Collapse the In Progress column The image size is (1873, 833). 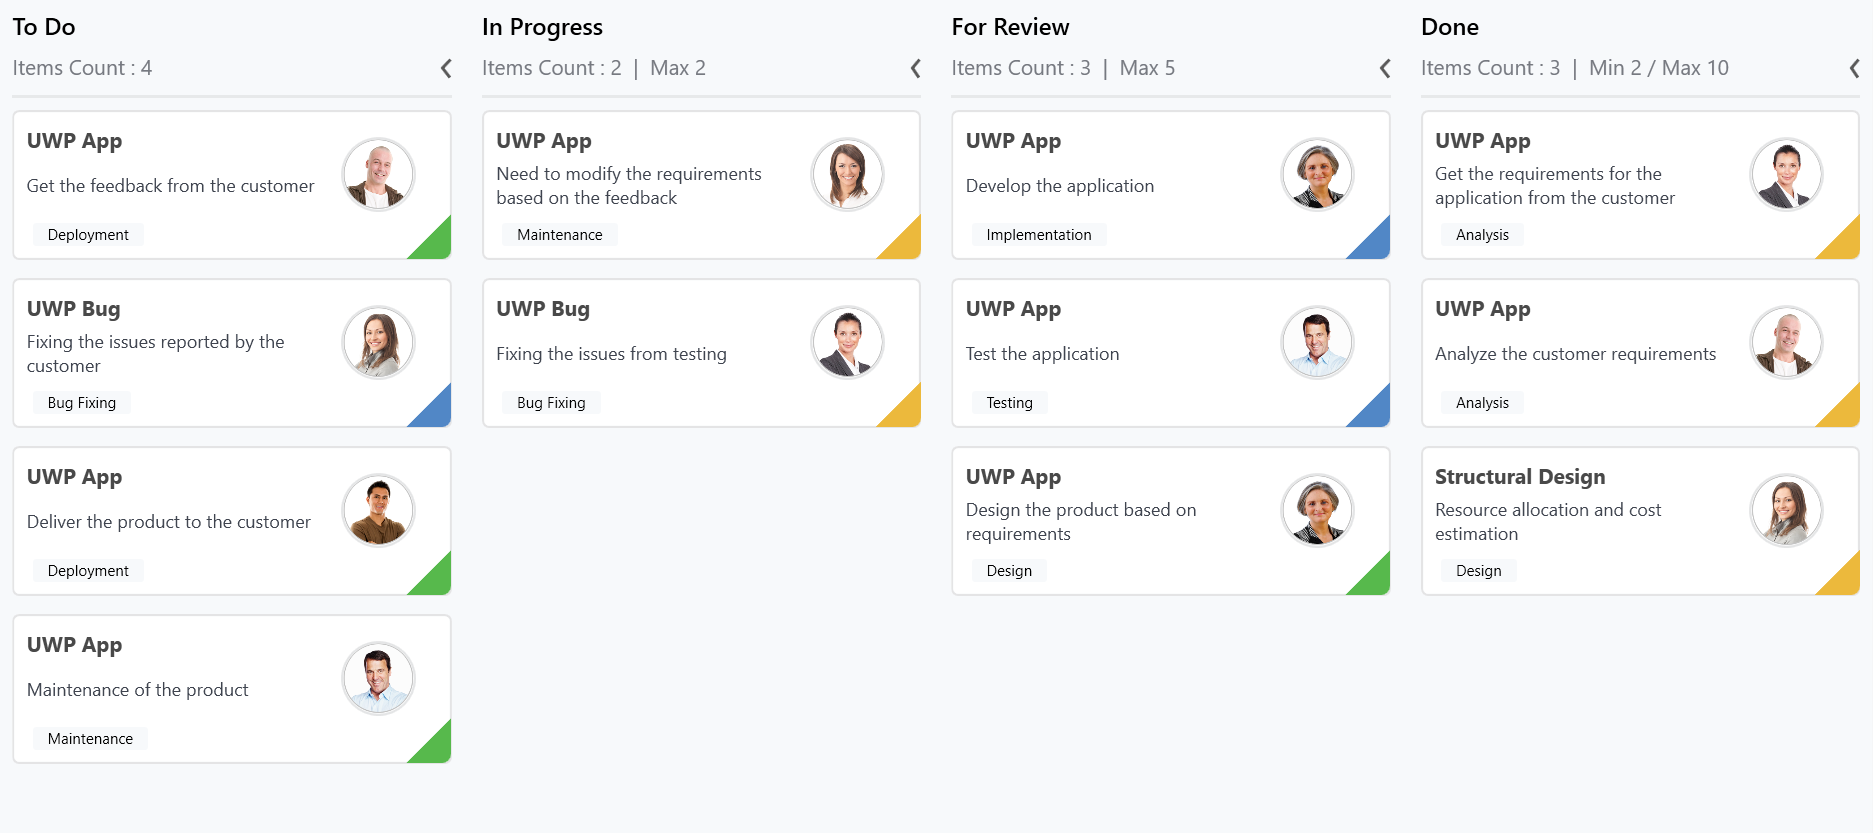(915, 68)
